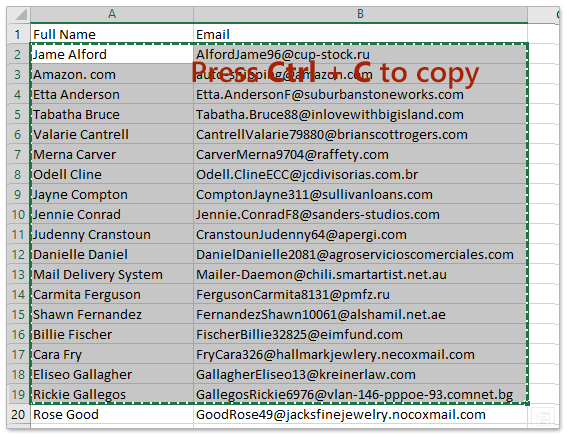Select Tabatha Bruce name cell
The height and width of the screenshot is (437, 569).
[112, 114]
